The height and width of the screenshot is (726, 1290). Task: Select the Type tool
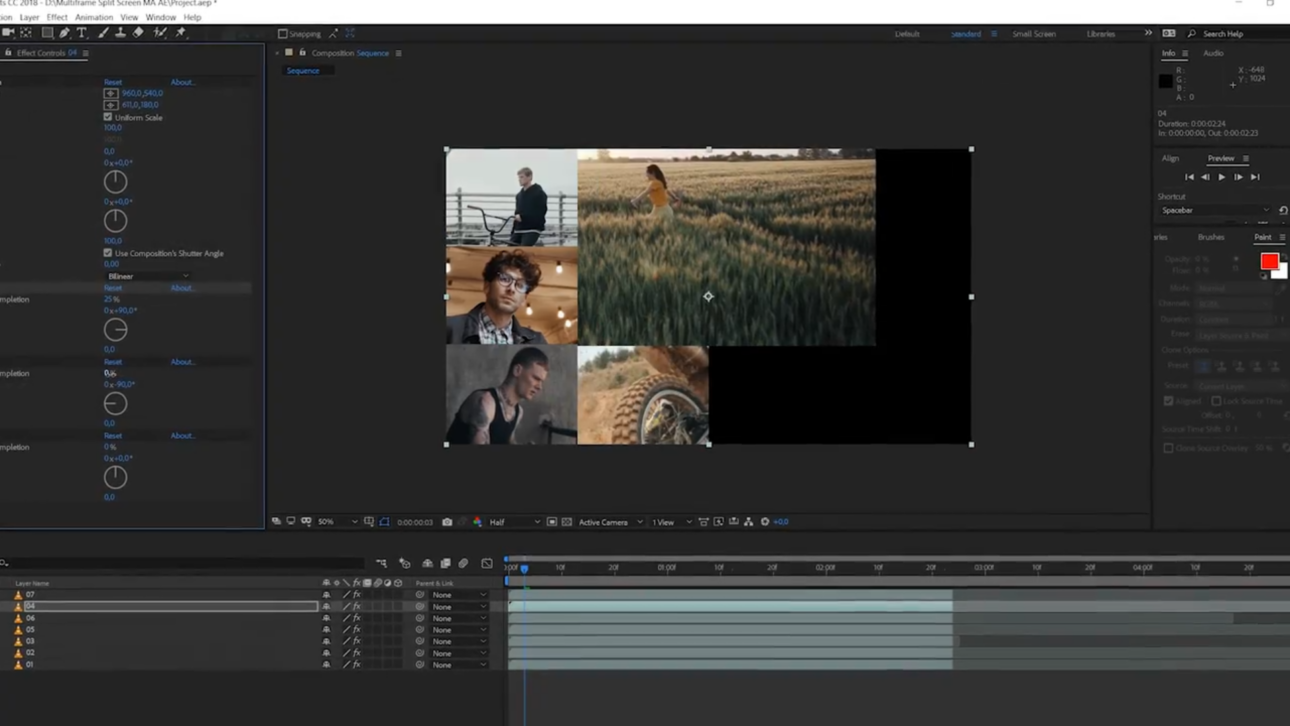pos(81,33)
